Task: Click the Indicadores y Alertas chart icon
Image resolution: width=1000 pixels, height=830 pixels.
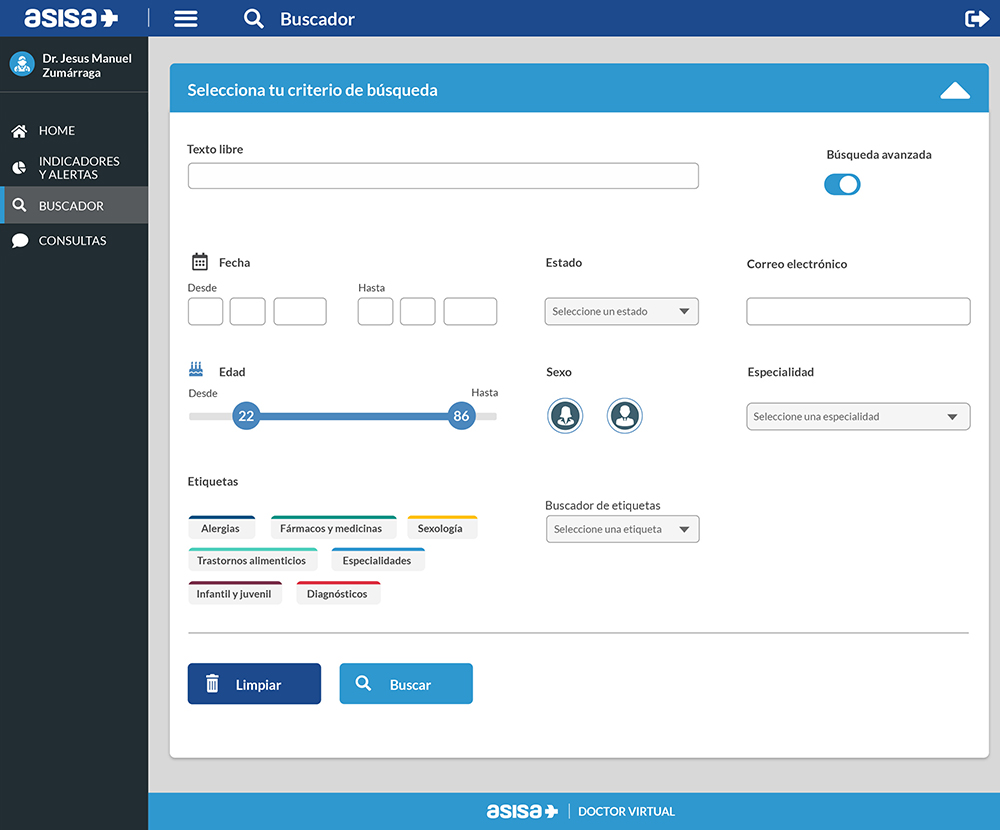Action: (19, 168)
